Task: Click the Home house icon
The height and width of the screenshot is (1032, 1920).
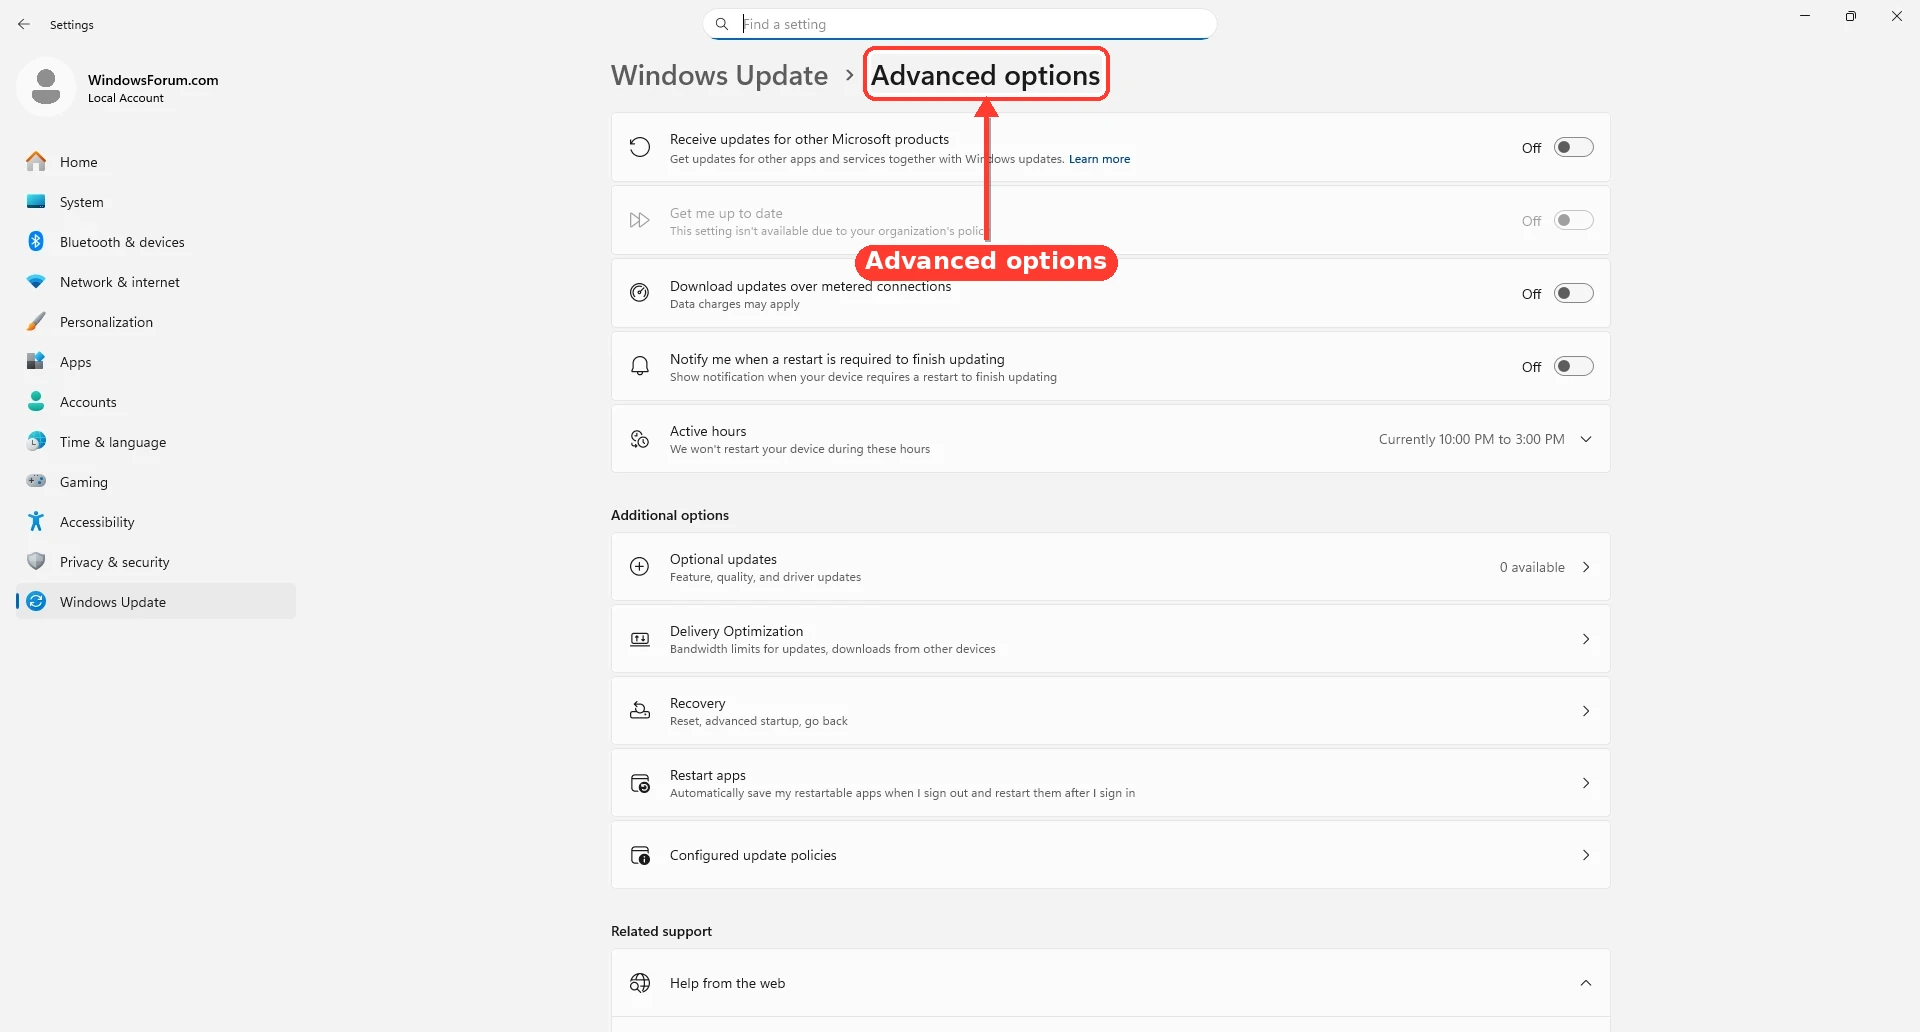Action: 36,161
